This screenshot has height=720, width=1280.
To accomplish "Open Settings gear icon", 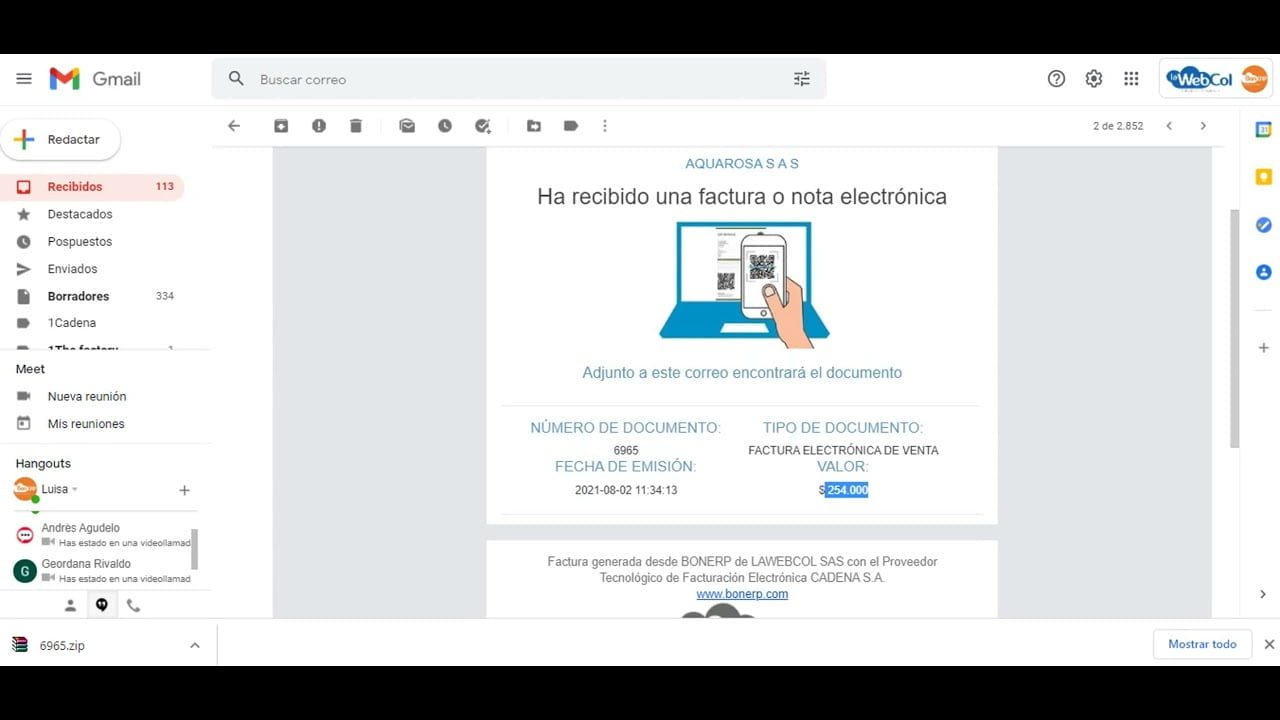I will pos(1094,79).
